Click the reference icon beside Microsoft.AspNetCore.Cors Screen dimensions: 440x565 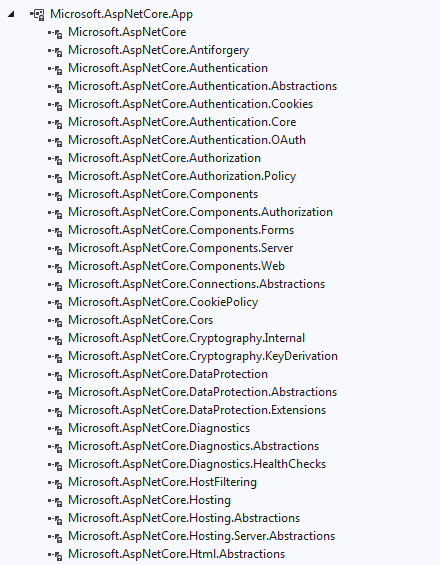pos(55,321)
